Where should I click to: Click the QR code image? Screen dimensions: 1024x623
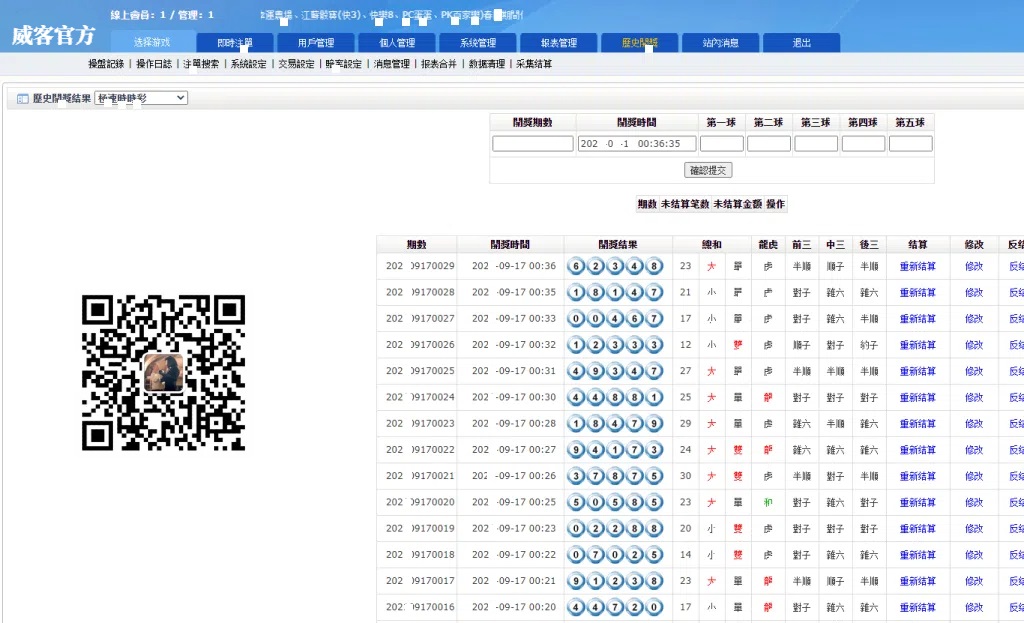tap(163, 372)
